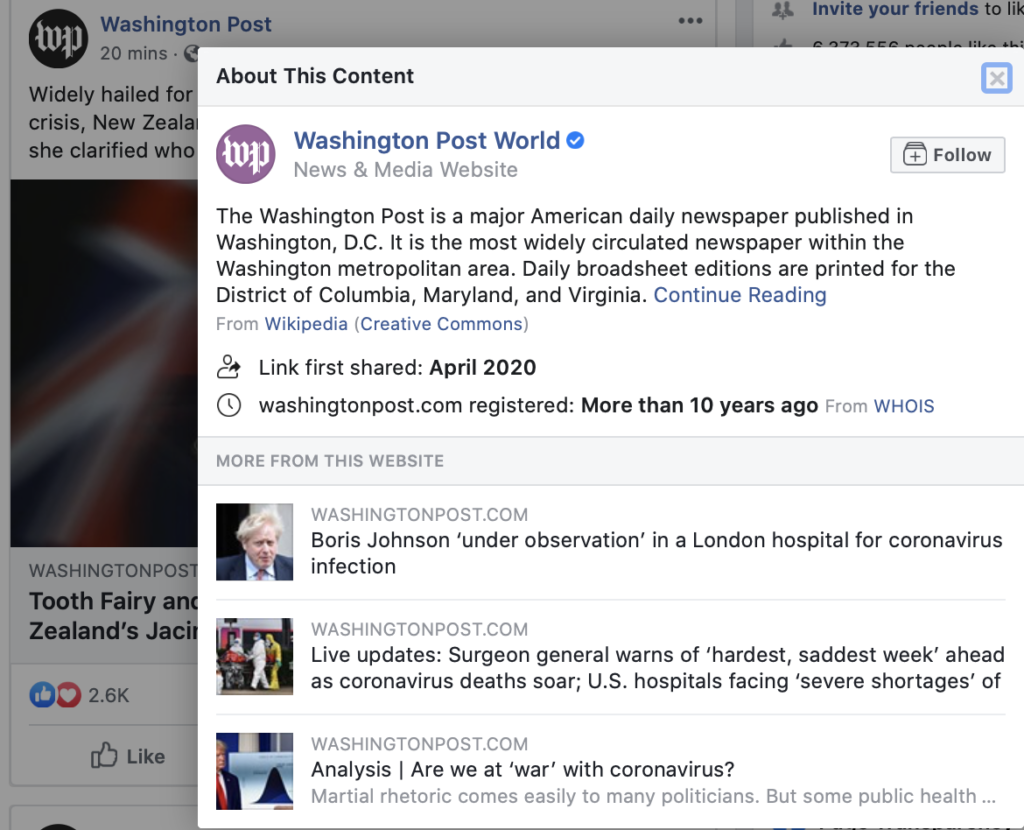This screenshot has width=1024, height=830.
Task: Click the clock icon beside domain registration
Action: click(x=229, y=406)
